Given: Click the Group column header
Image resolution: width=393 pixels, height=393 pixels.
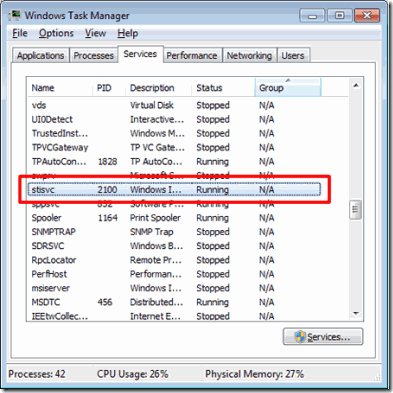Looking at the screenshot, I should [288, 88].
